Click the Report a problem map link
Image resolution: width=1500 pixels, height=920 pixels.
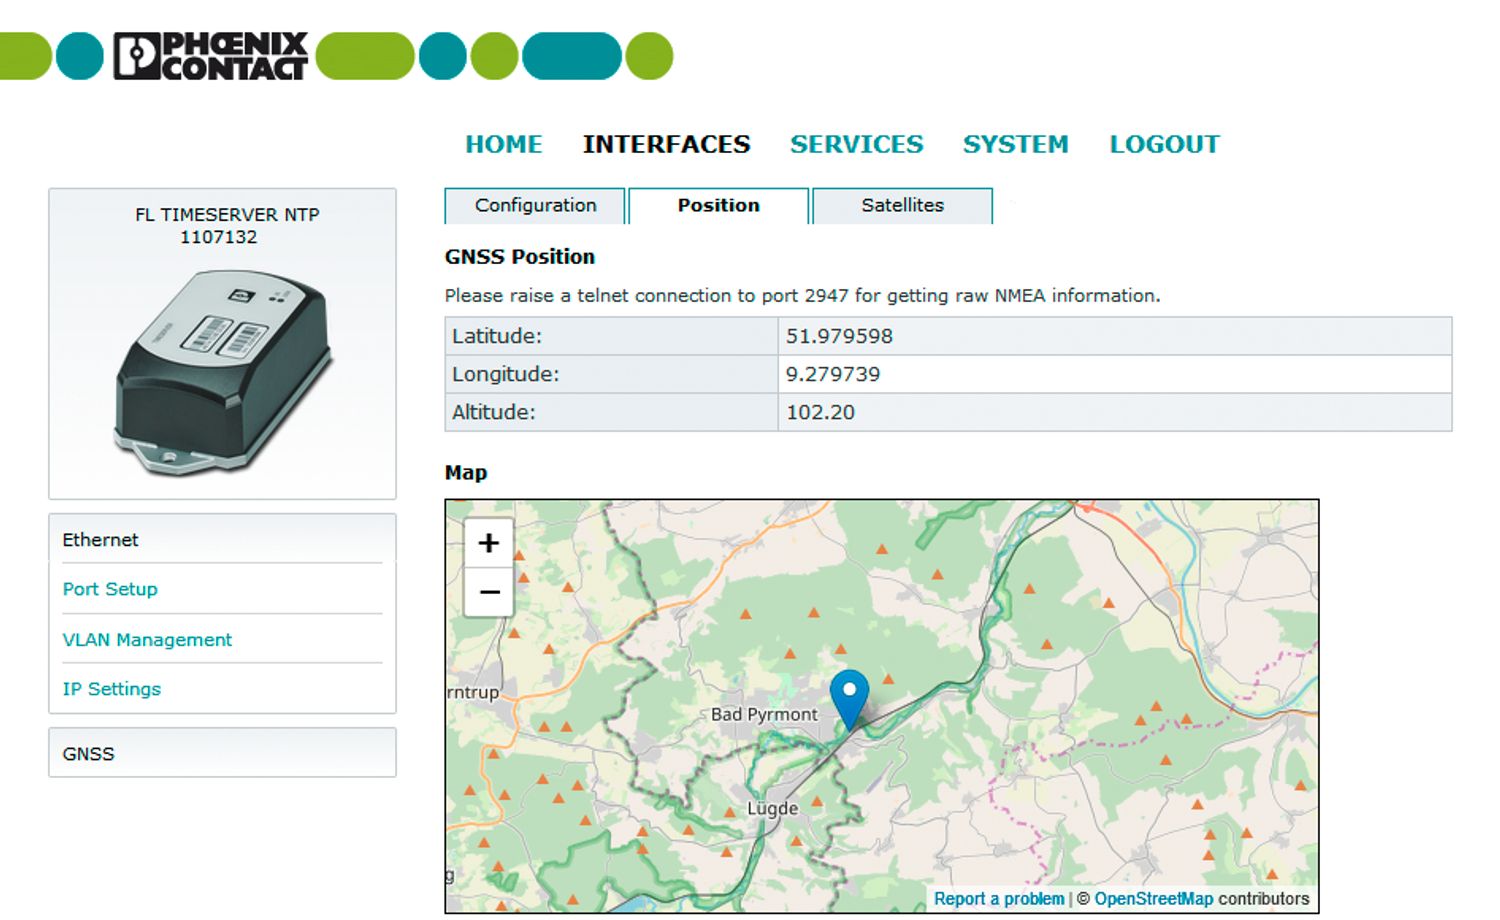click(x=998, y=899)
